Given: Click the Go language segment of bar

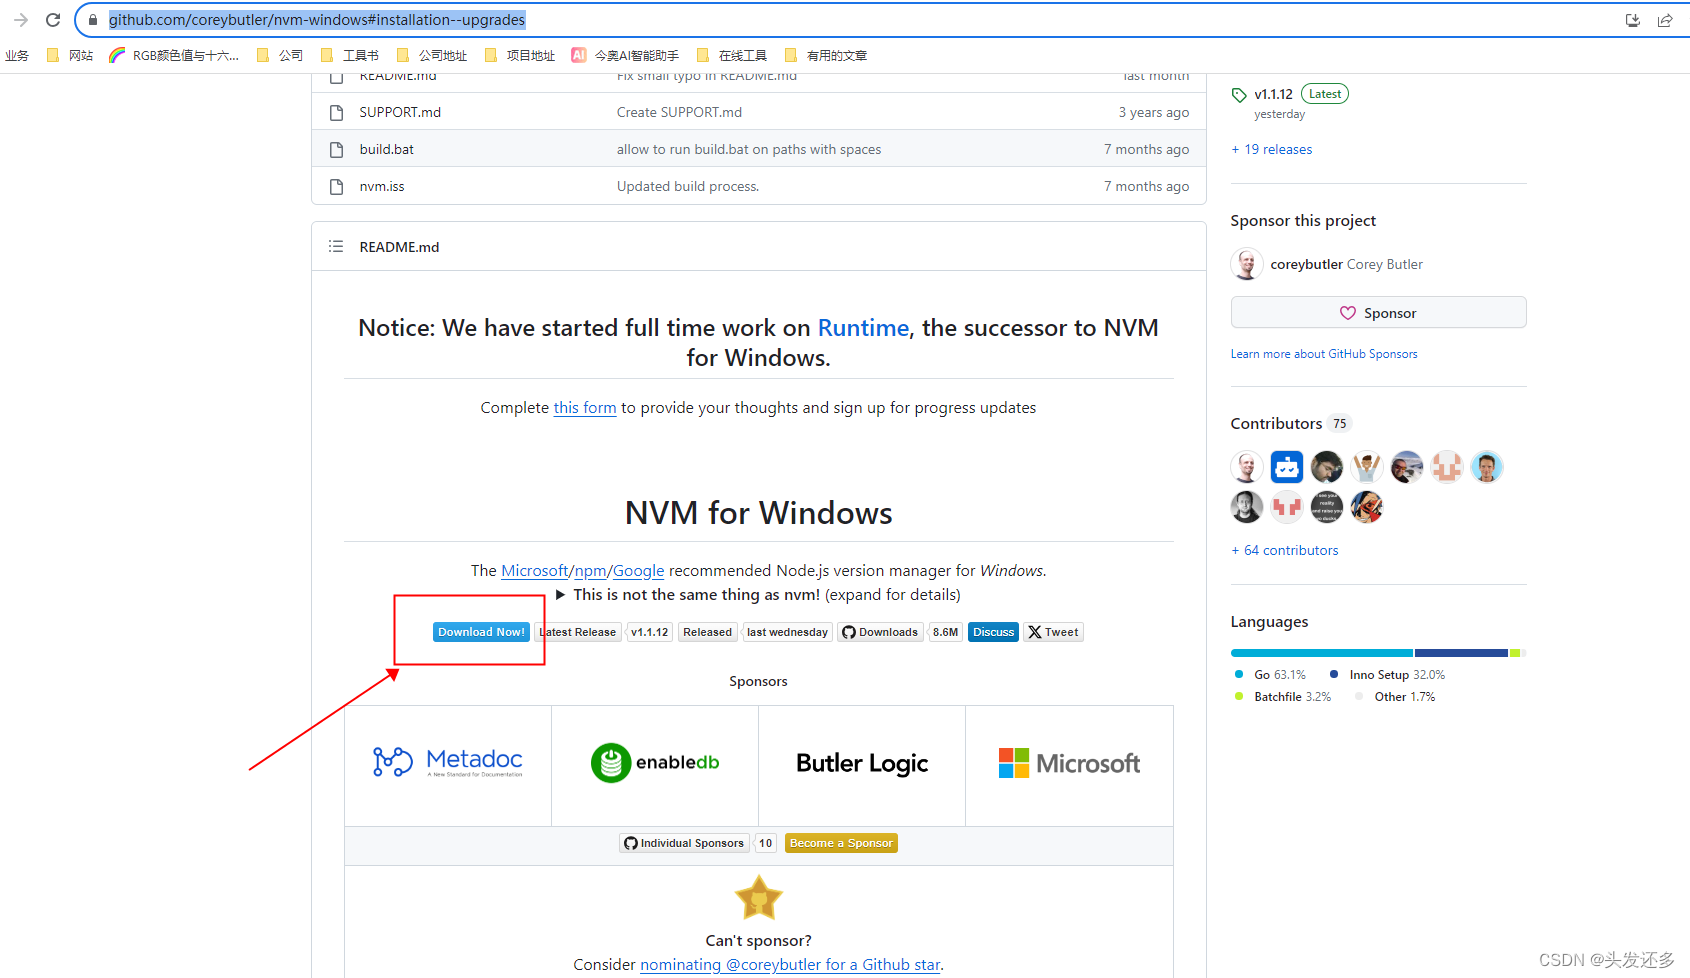Looking at the screenshot, I should point(1322,653).
